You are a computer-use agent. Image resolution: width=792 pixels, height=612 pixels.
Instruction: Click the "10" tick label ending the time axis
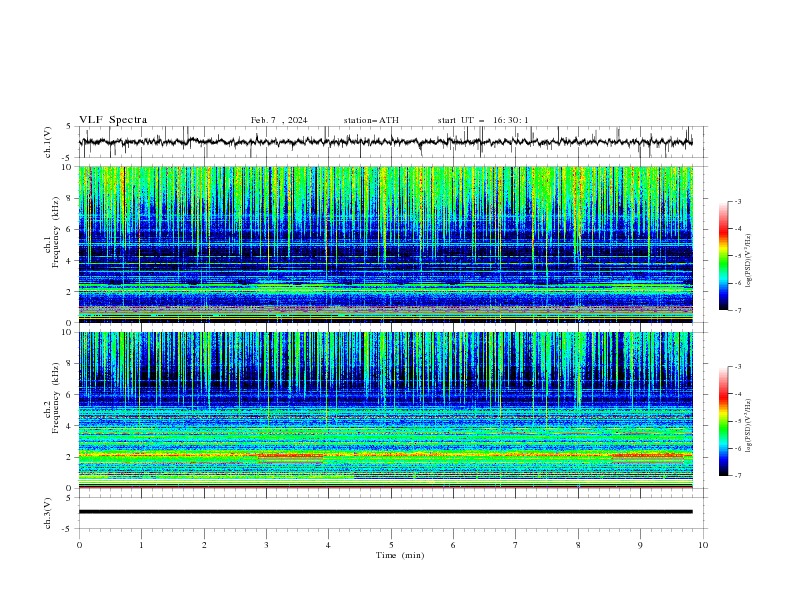[x=703, y=545]
